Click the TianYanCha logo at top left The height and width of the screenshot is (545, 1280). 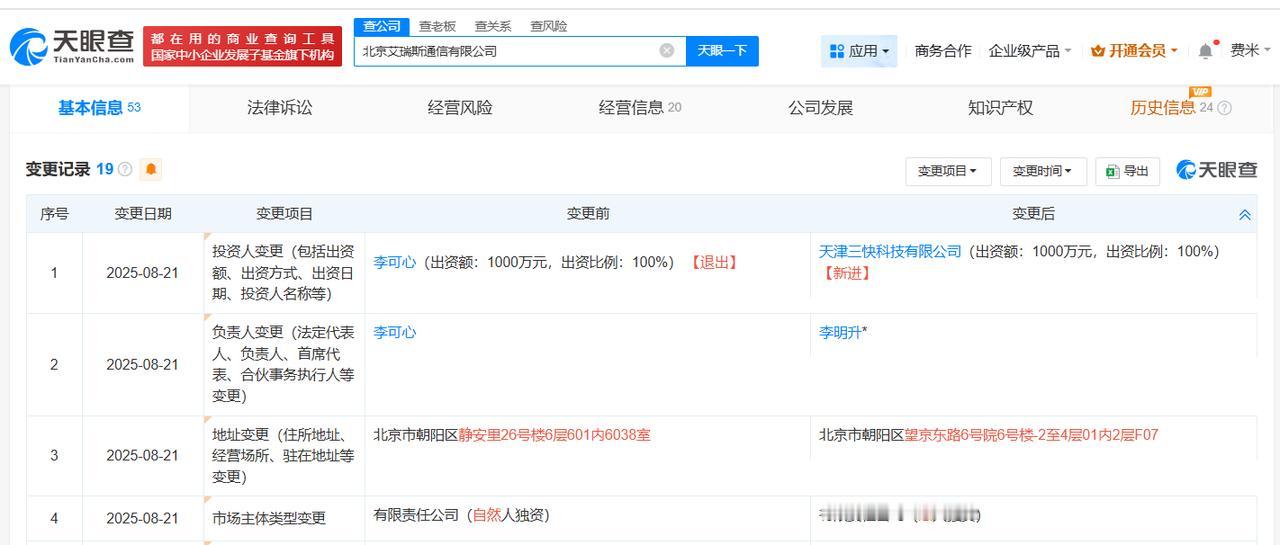click(x=72, y=46)
